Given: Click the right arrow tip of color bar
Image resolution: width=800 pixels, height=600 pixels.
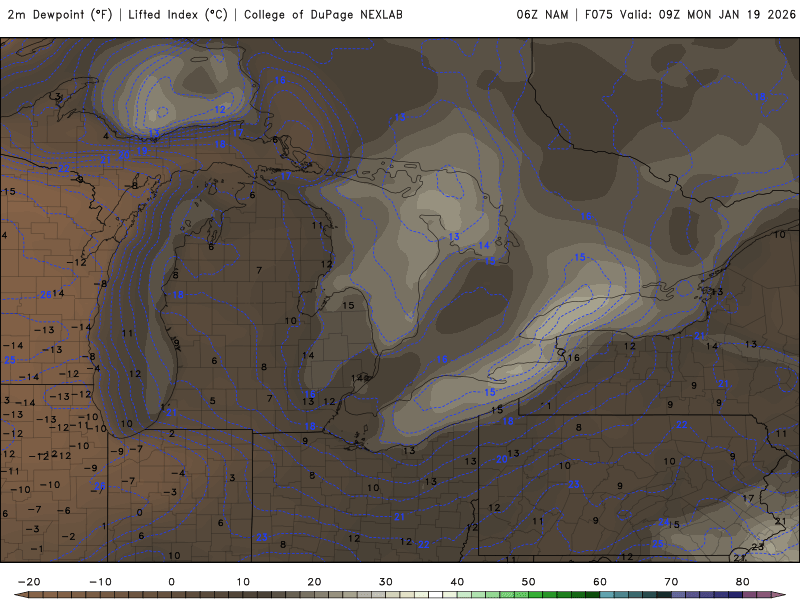Looking at the screenshot, I should [780, 595].
